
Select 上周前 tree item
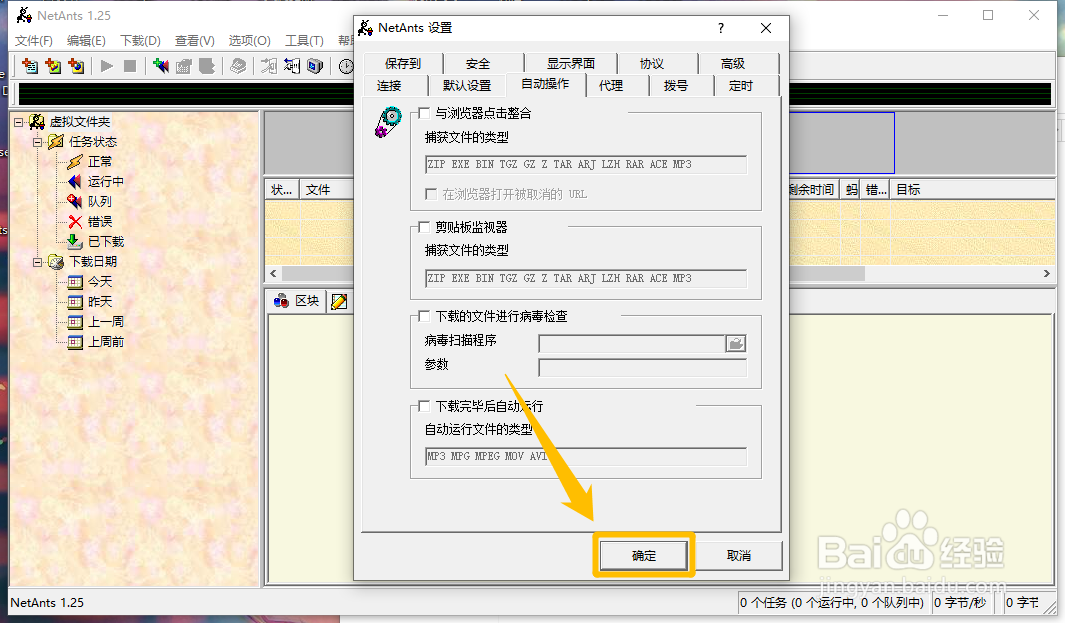point(106,342)
